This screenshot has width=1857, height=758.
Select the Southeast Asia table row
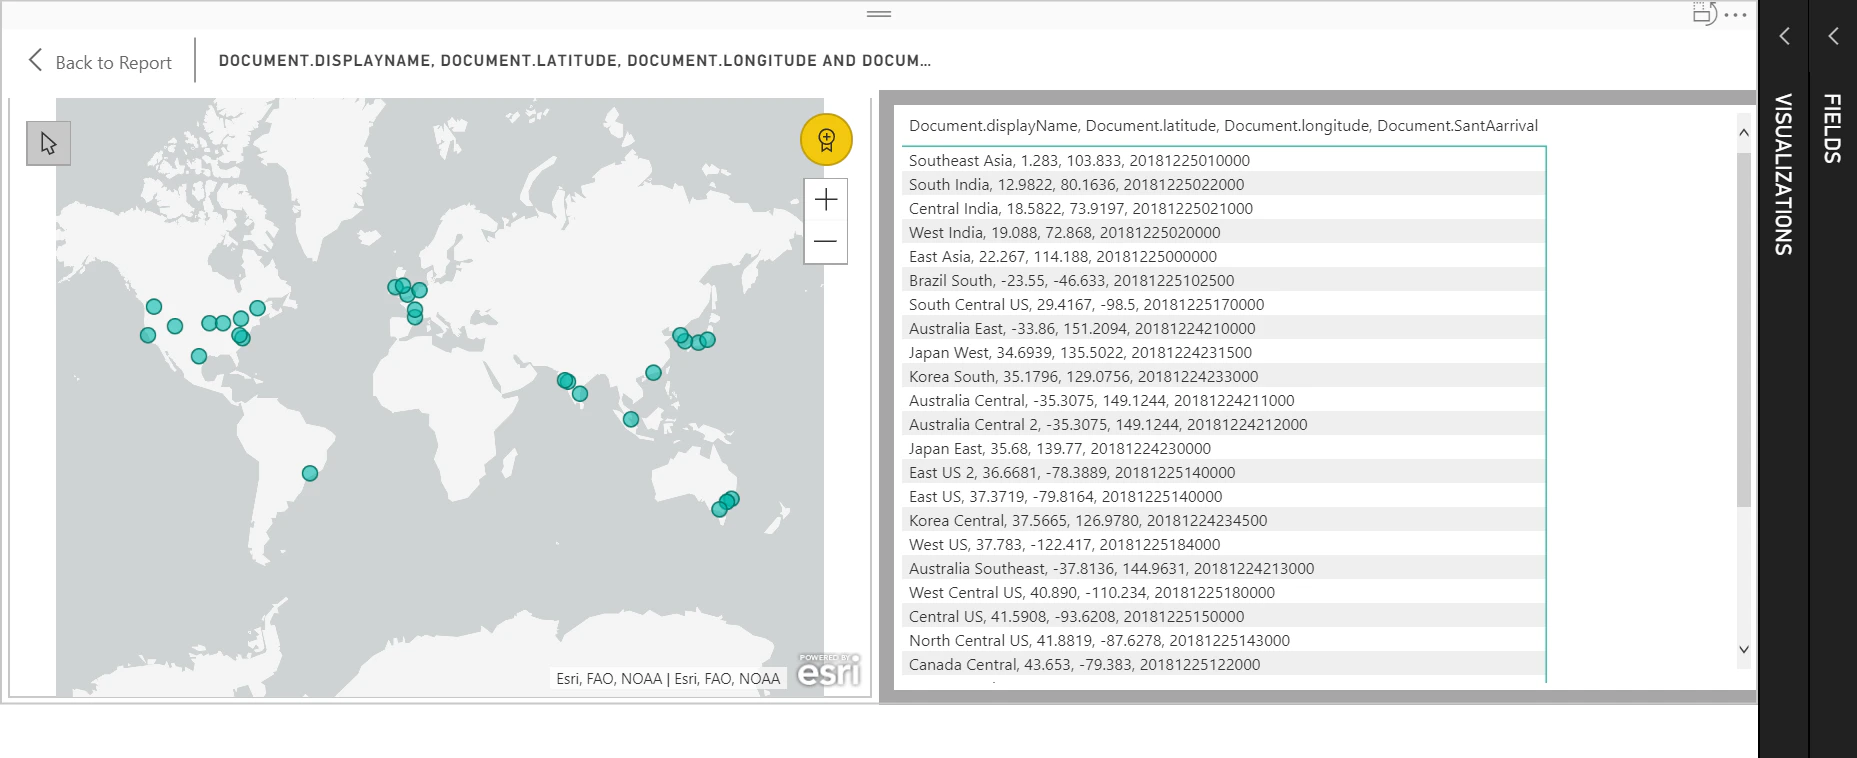click(x=1224, y=160)
